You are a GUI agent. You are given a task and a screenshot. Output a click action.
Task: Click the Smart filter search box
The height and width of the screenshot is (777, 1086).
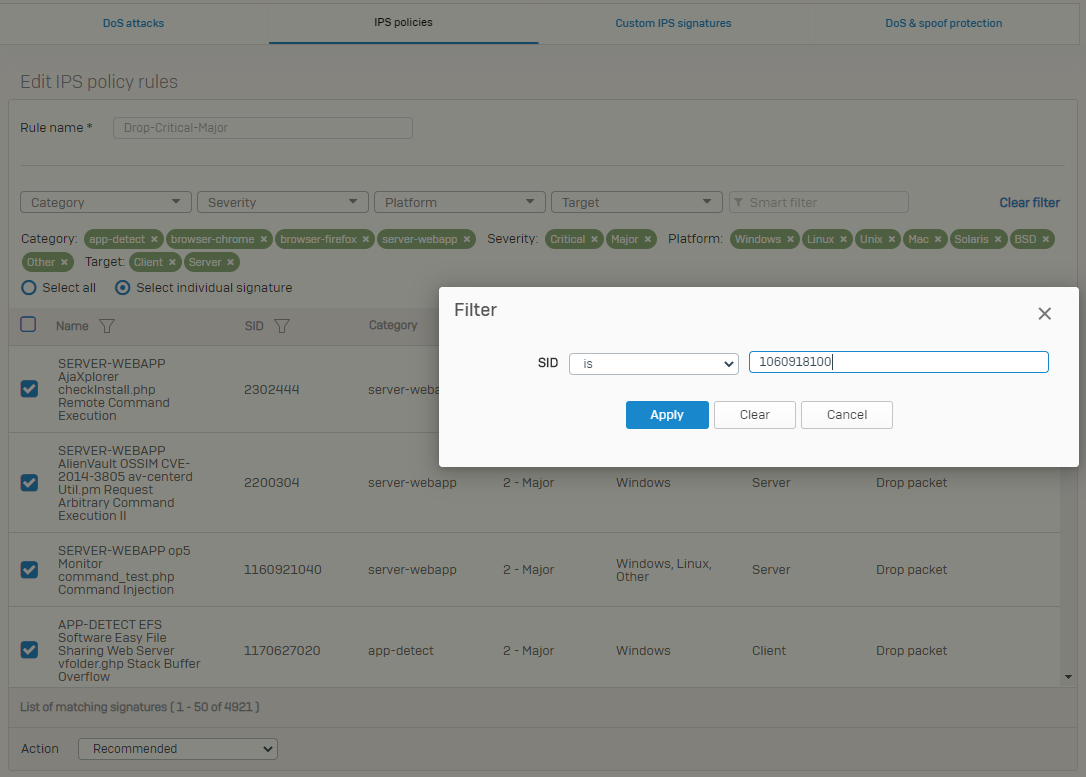pos(819,202)
